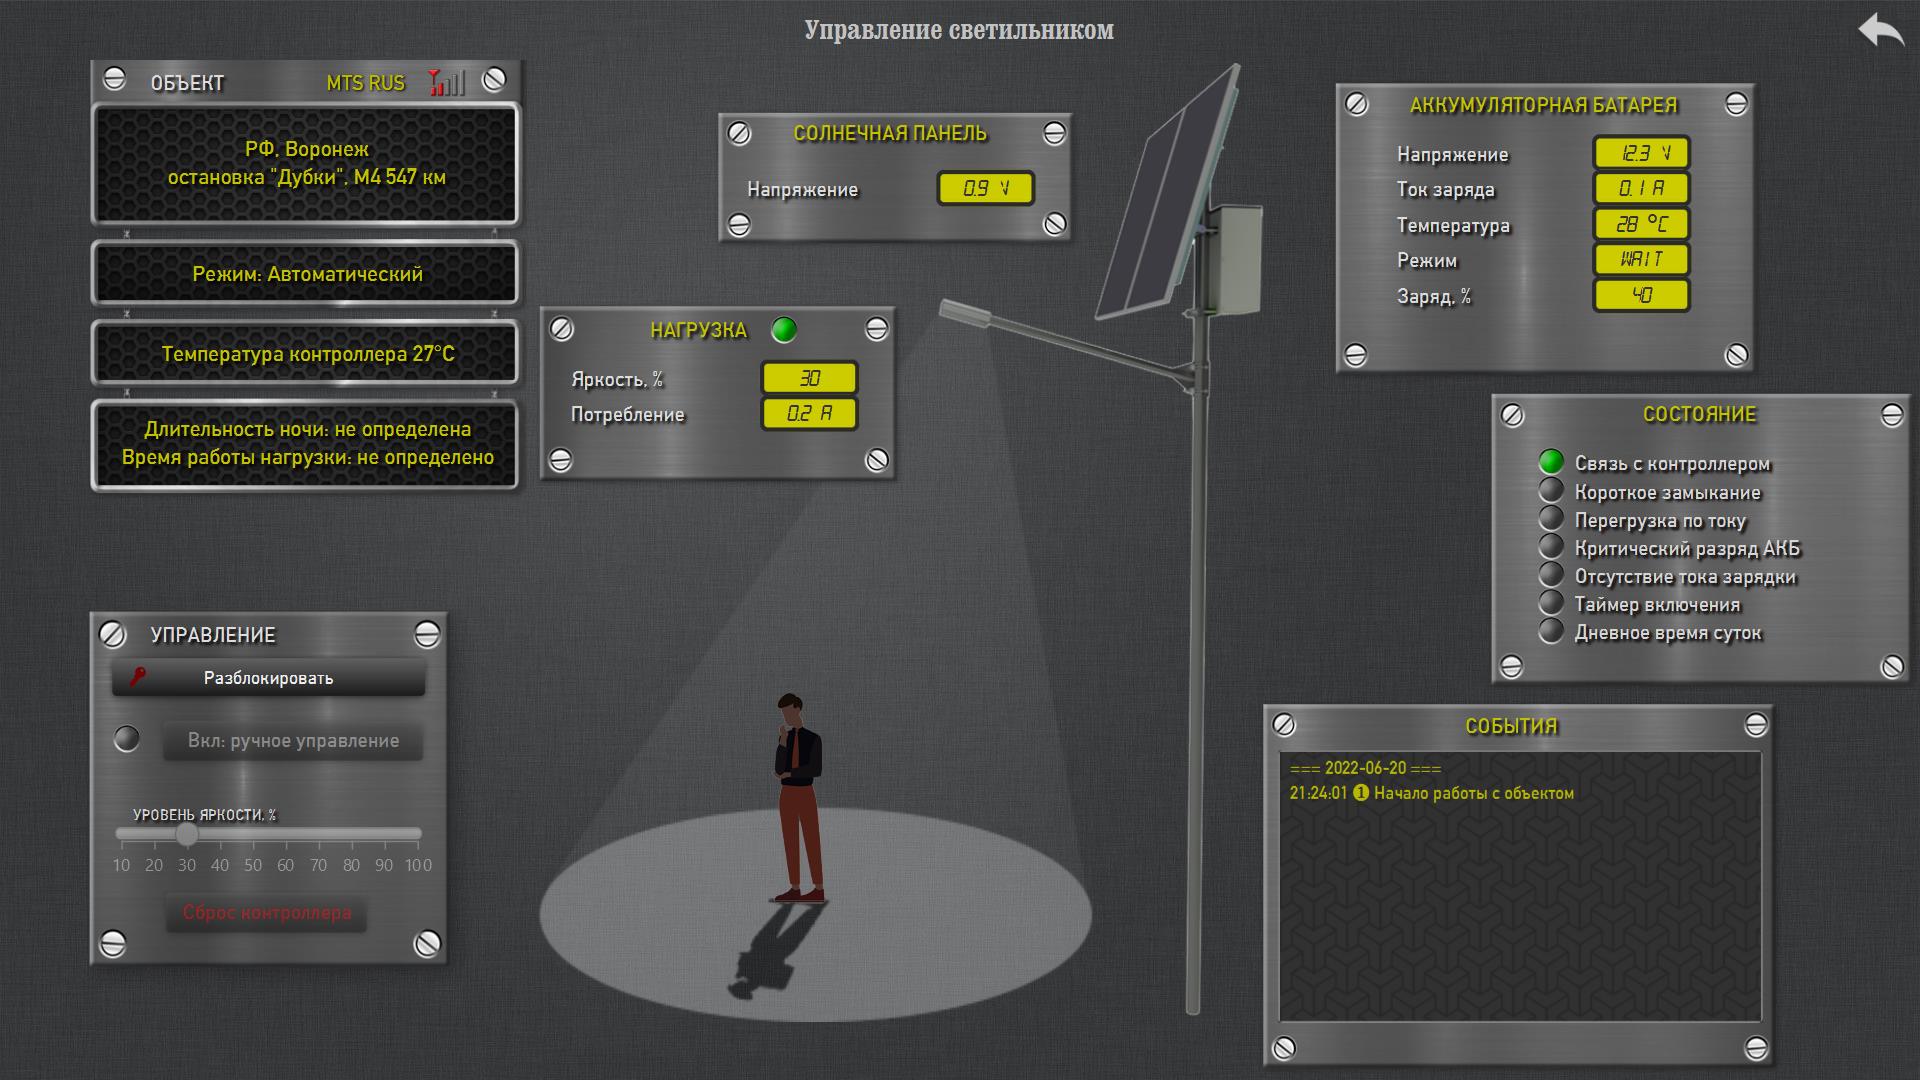Click the green load status indicator
The image size is (1920, 1080).
(784, 330)
